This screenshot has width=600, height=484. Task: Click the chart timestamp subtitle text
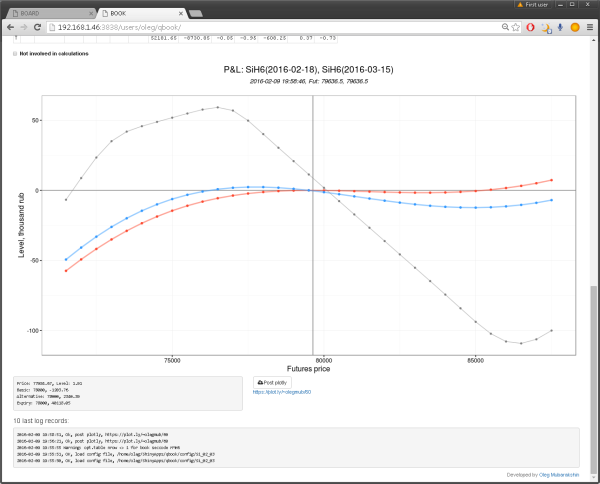pyautogui.click(x=309, y=81)
